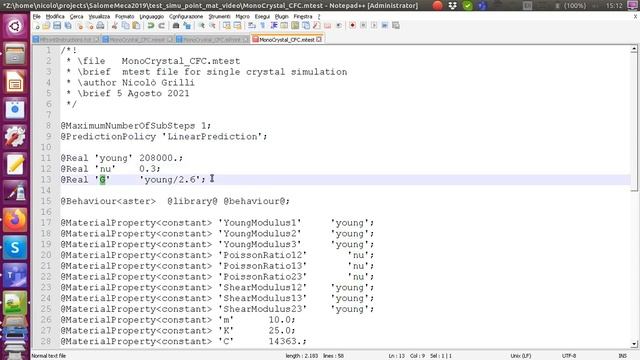640x360 pixels.
Task: Create a new document with New icon
Action: point(38,26)
